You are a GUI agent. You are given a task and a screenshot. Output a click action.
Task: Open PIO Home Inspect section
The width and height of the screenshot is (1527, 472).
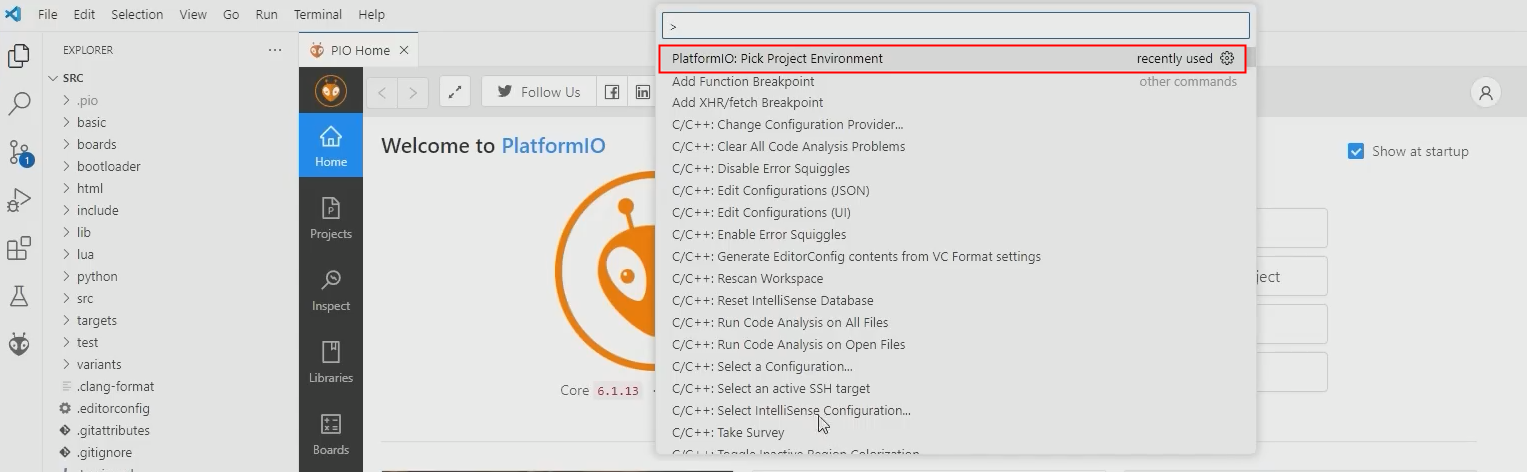pos(331,290)
